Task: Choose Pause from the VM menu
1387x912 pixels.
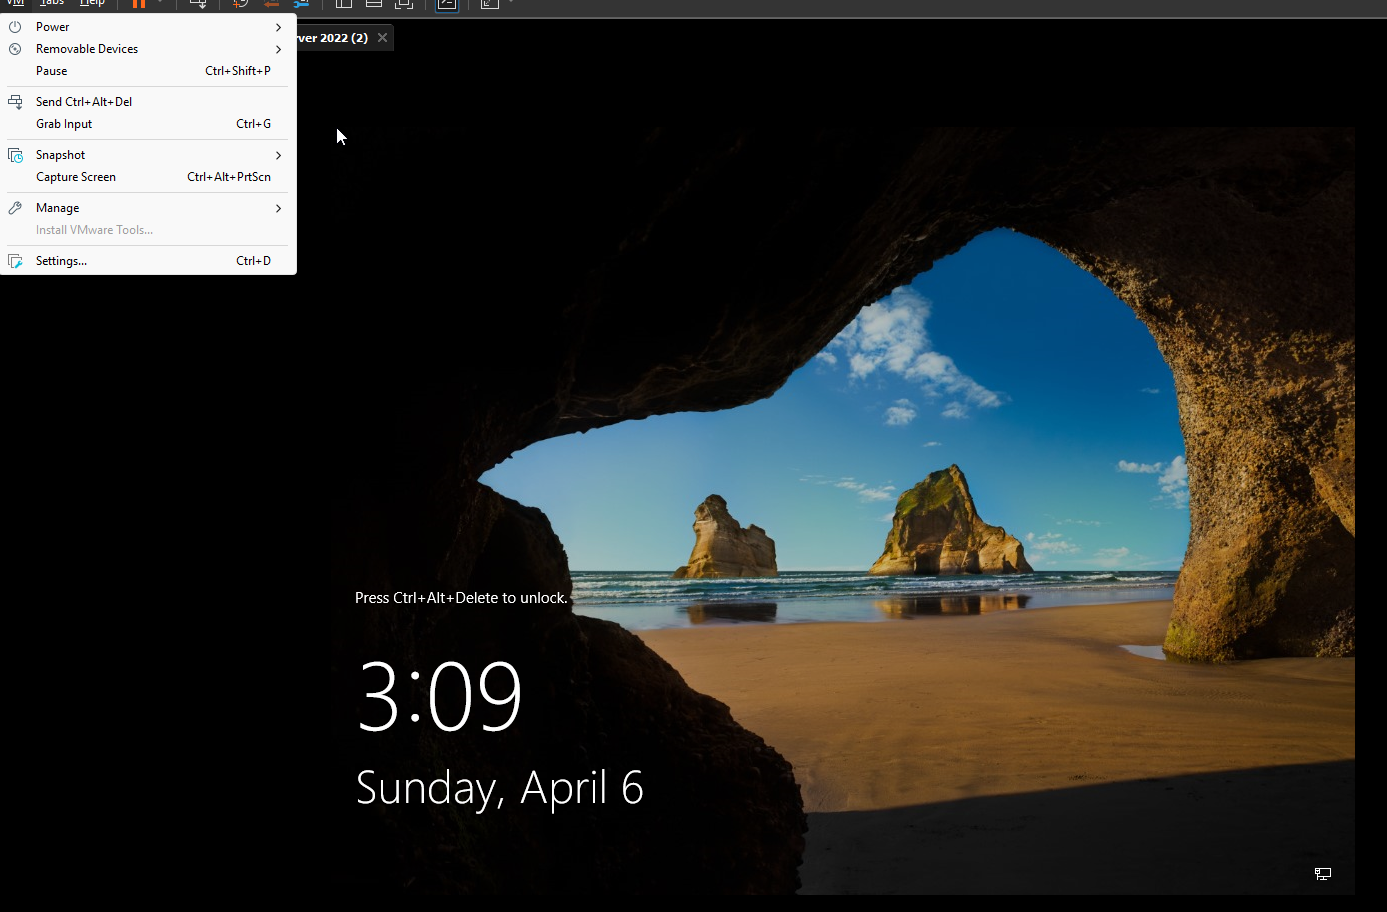Action: [x=52, y=71]
